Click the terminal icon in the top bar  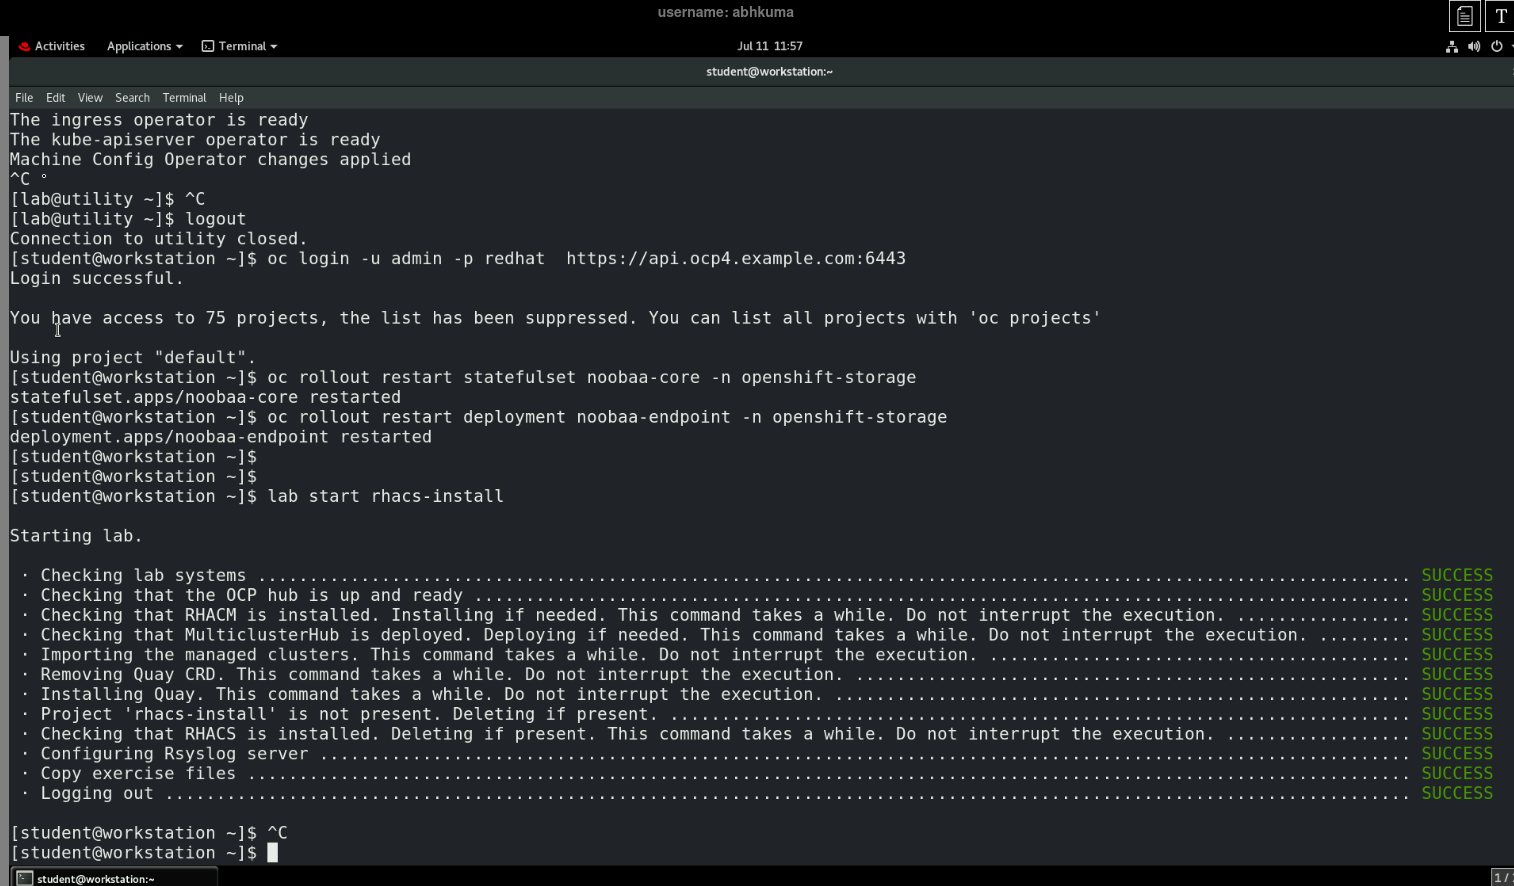(208, 46)
